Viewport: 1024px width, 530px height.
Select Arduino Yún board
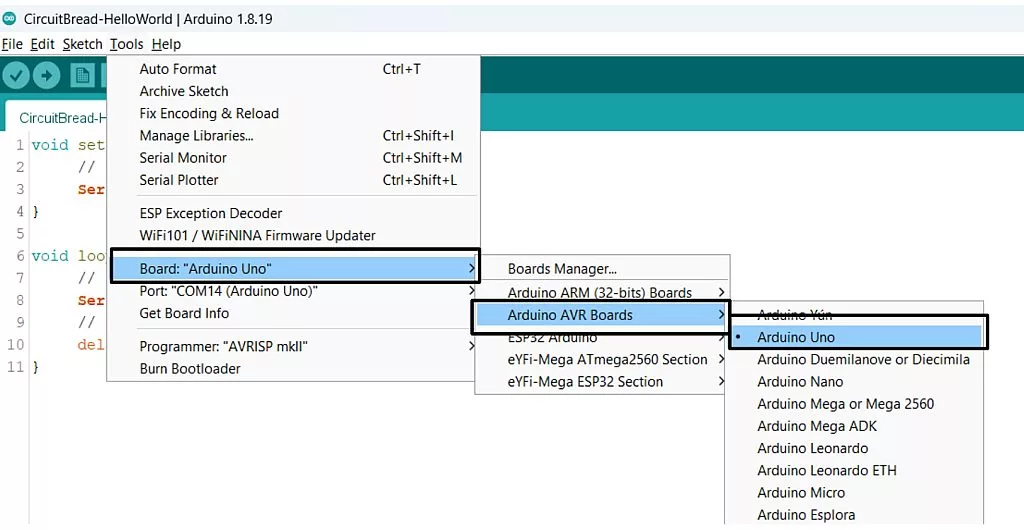855,315
